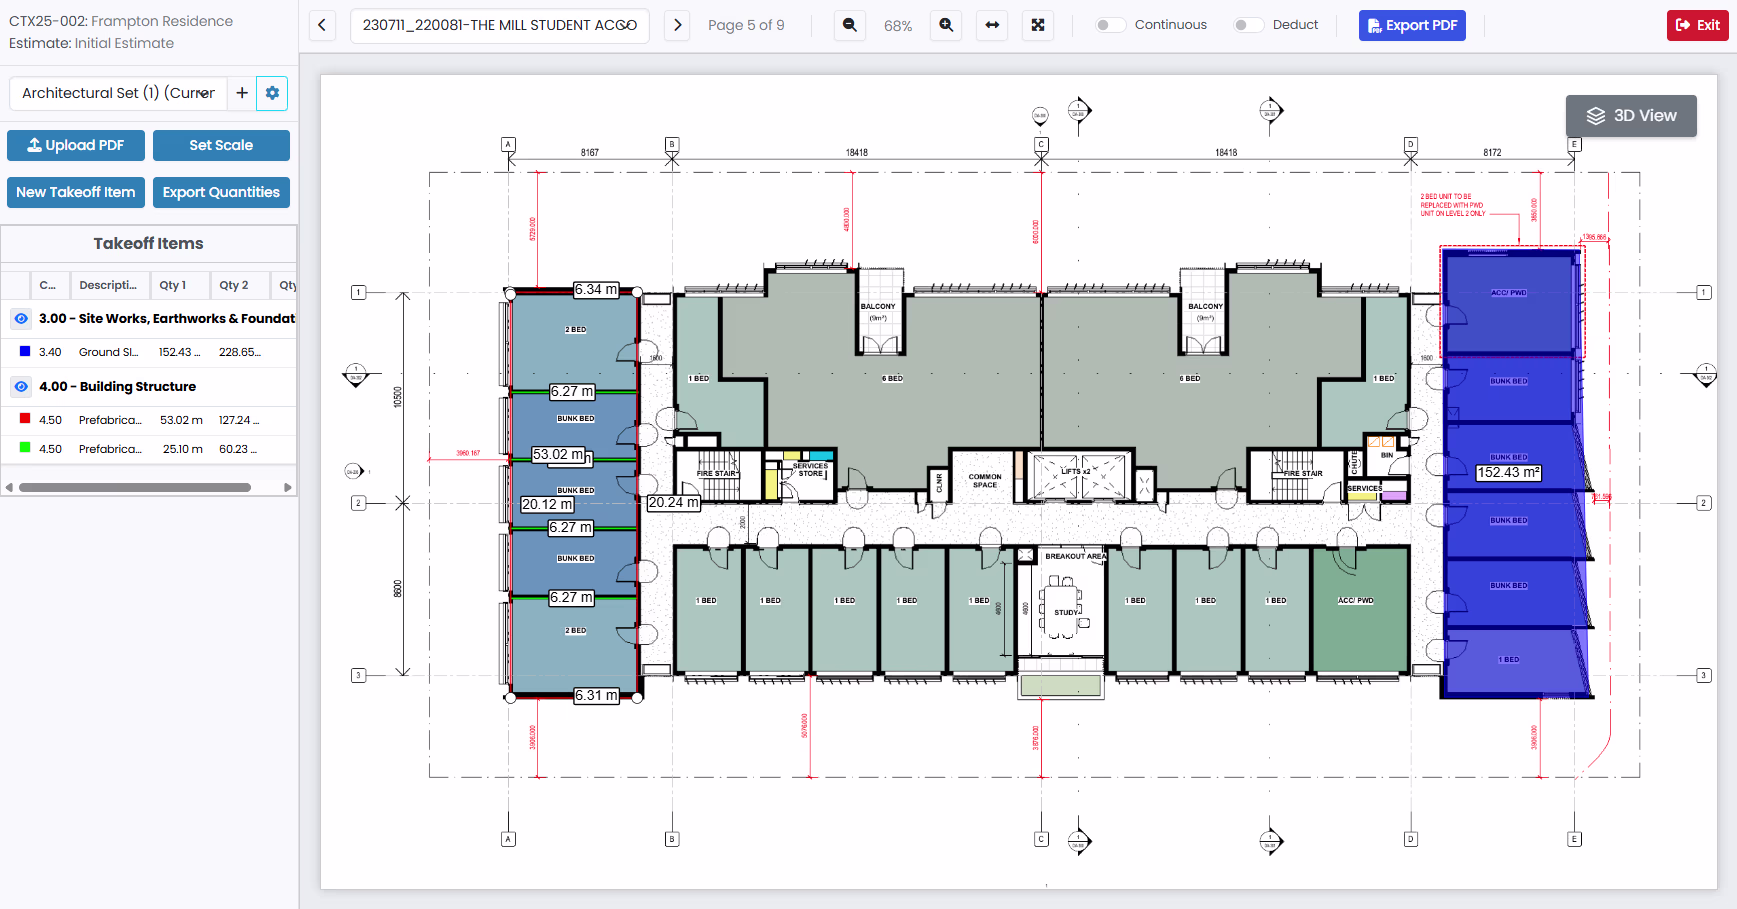
Task: Fit drawing to width arrows icon
Action: pyautogui.click(x=992, y=25)
